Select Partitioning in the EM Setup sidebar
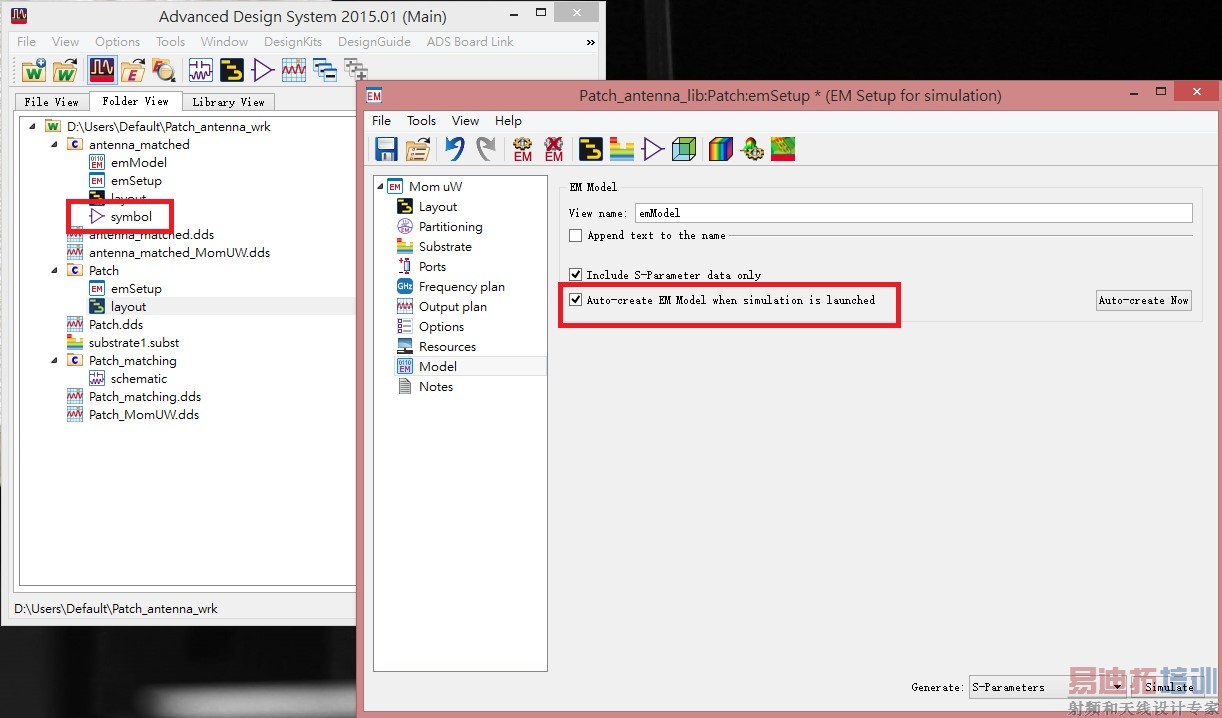Screen dimensions: 1222x718 pos(450,227)
